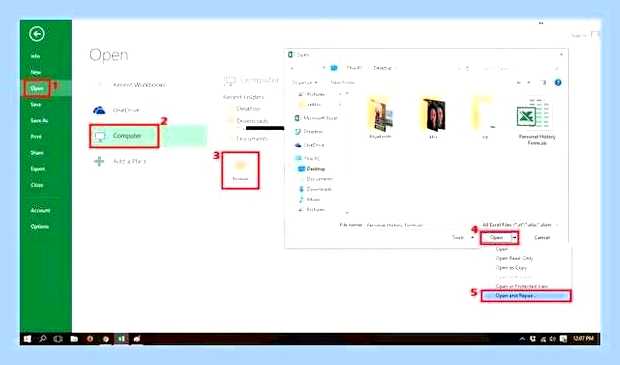
Task: Click the Windows Start button
Action: (27, 339)
